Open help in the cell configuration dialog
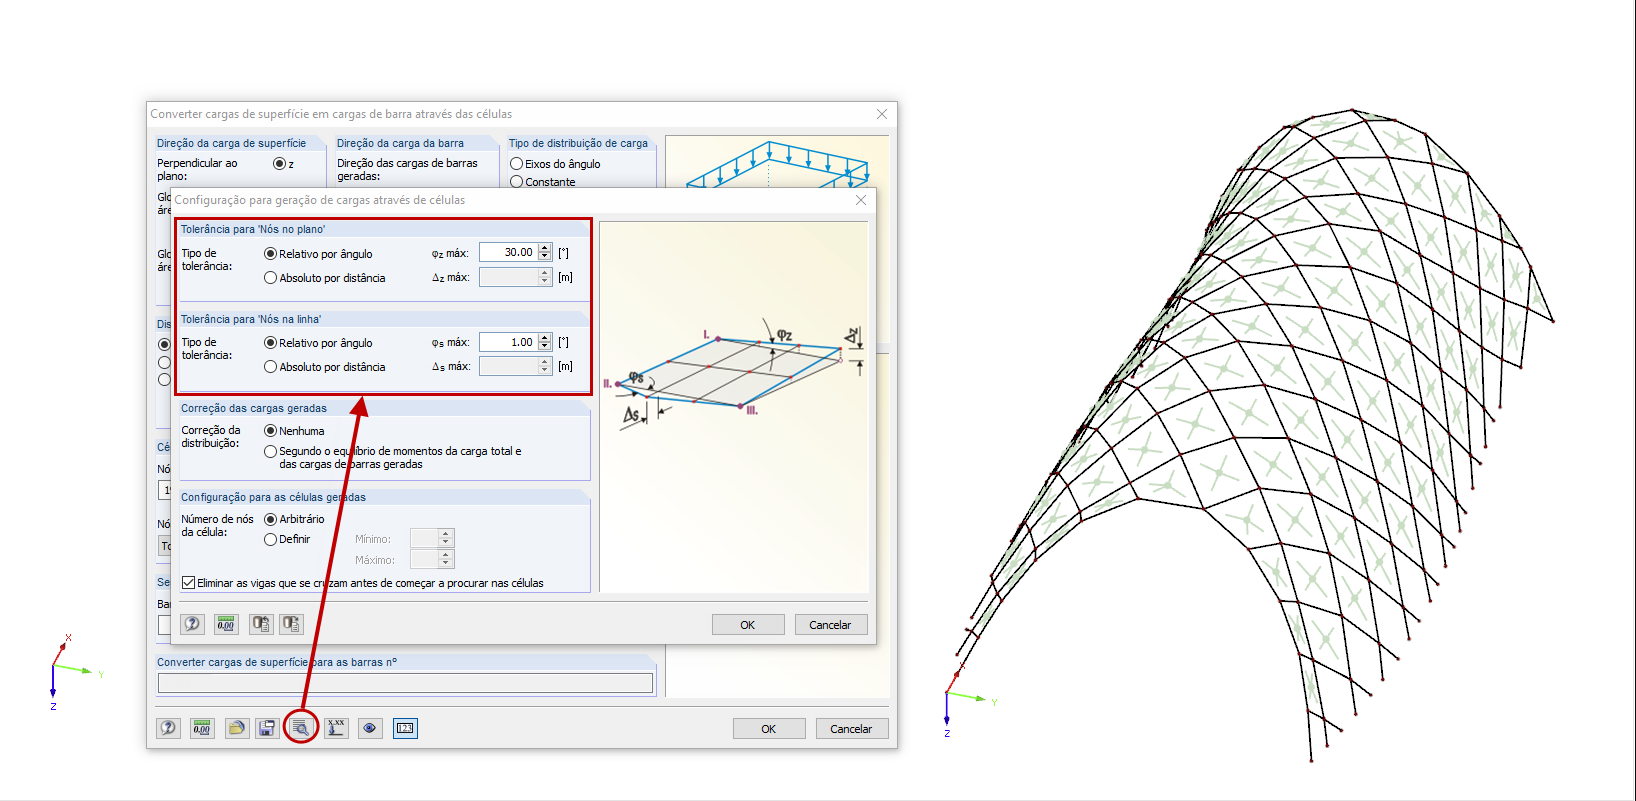The image size is (1636, 801). 192,624
